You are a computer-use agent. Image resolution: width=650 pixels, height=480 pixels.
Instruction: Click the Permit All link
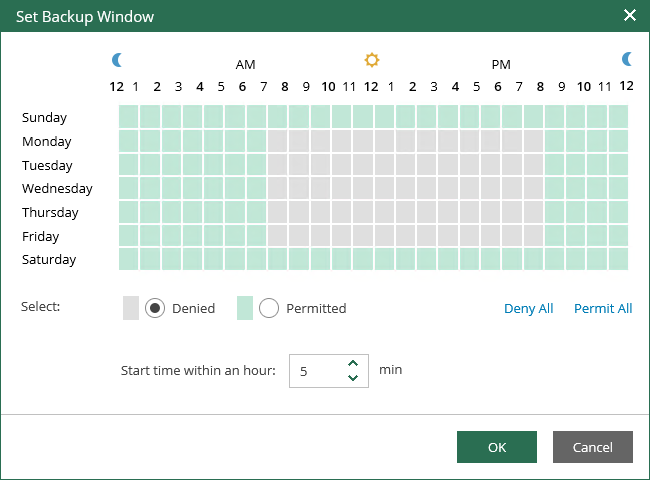pyautogui.click(x=603, y=308)
